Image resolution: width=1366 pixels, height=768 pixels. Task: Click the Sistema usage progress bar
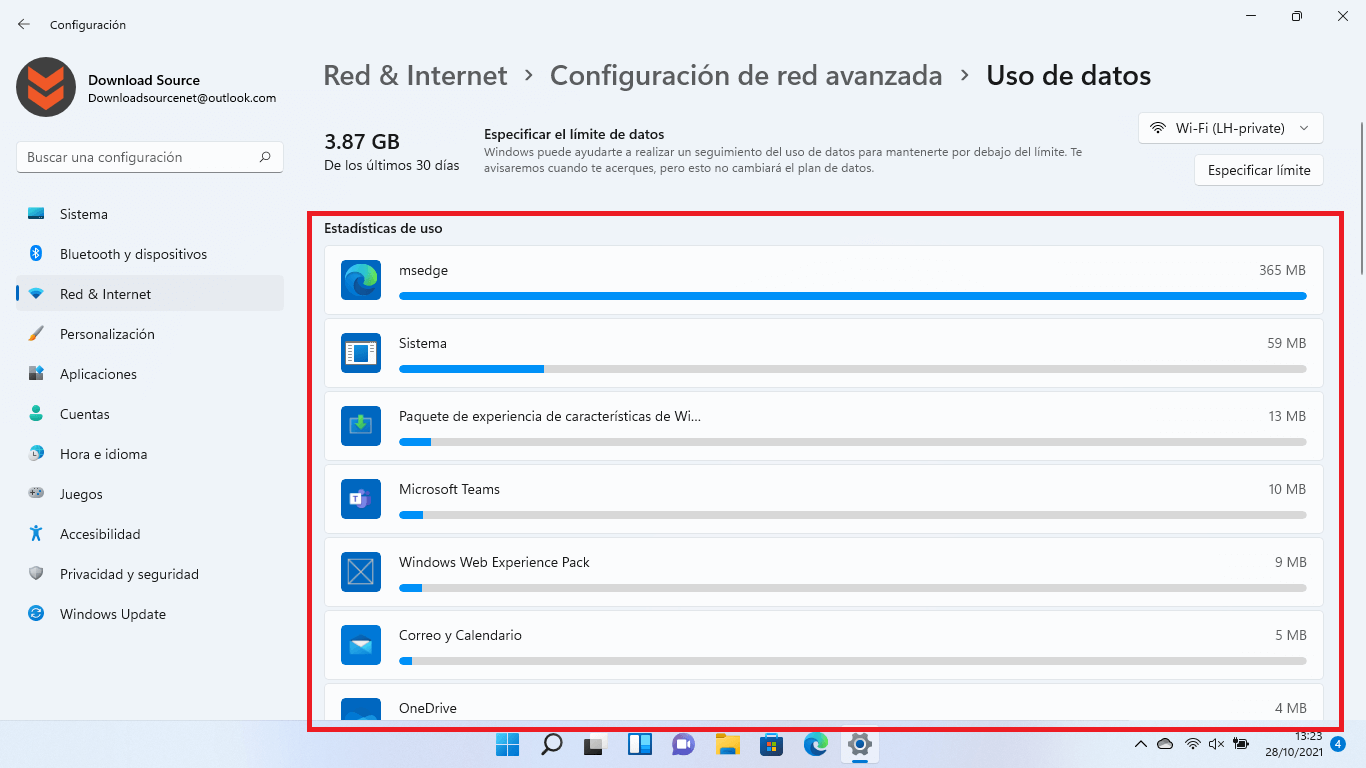click(853, 369)
